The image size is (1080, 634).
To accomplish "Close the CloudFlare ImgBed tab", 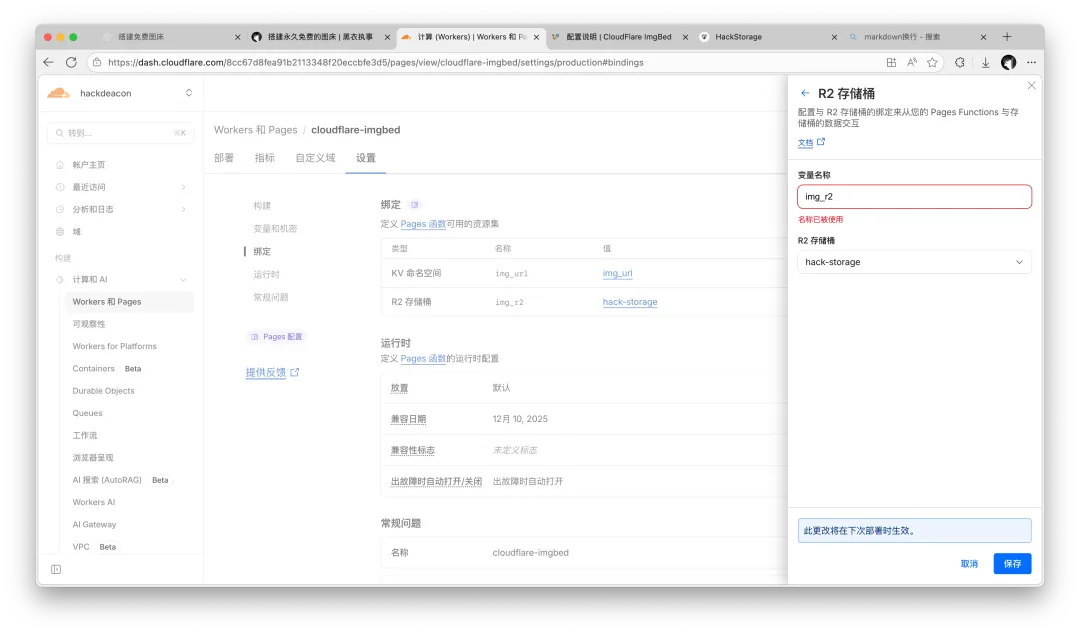I will [685, 37].
